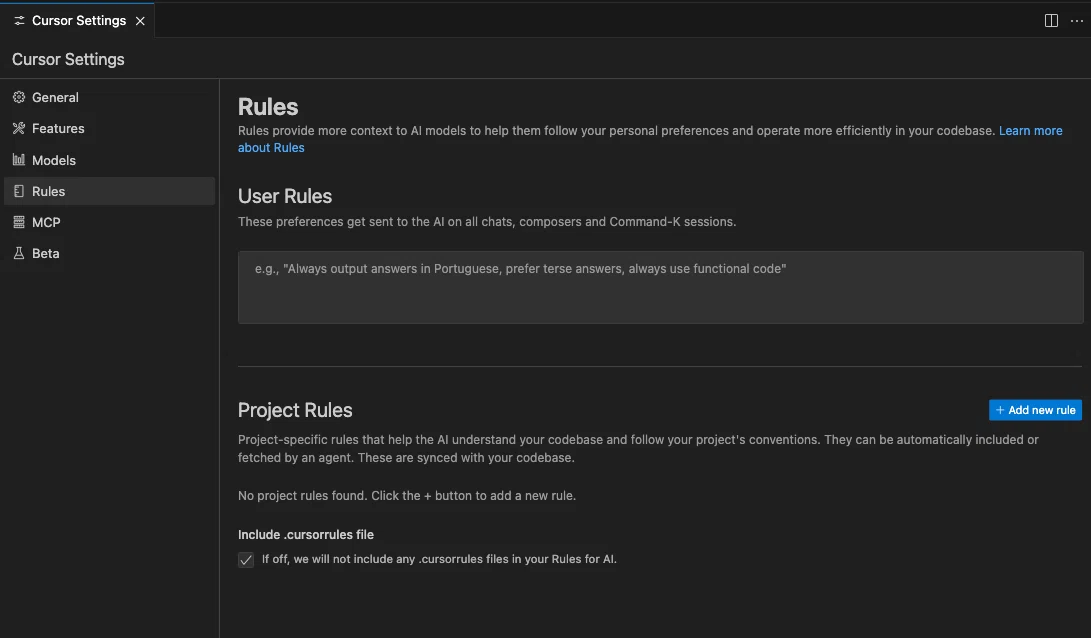
Task: Open the Models settings section
Action: click(x=109, y=160)
